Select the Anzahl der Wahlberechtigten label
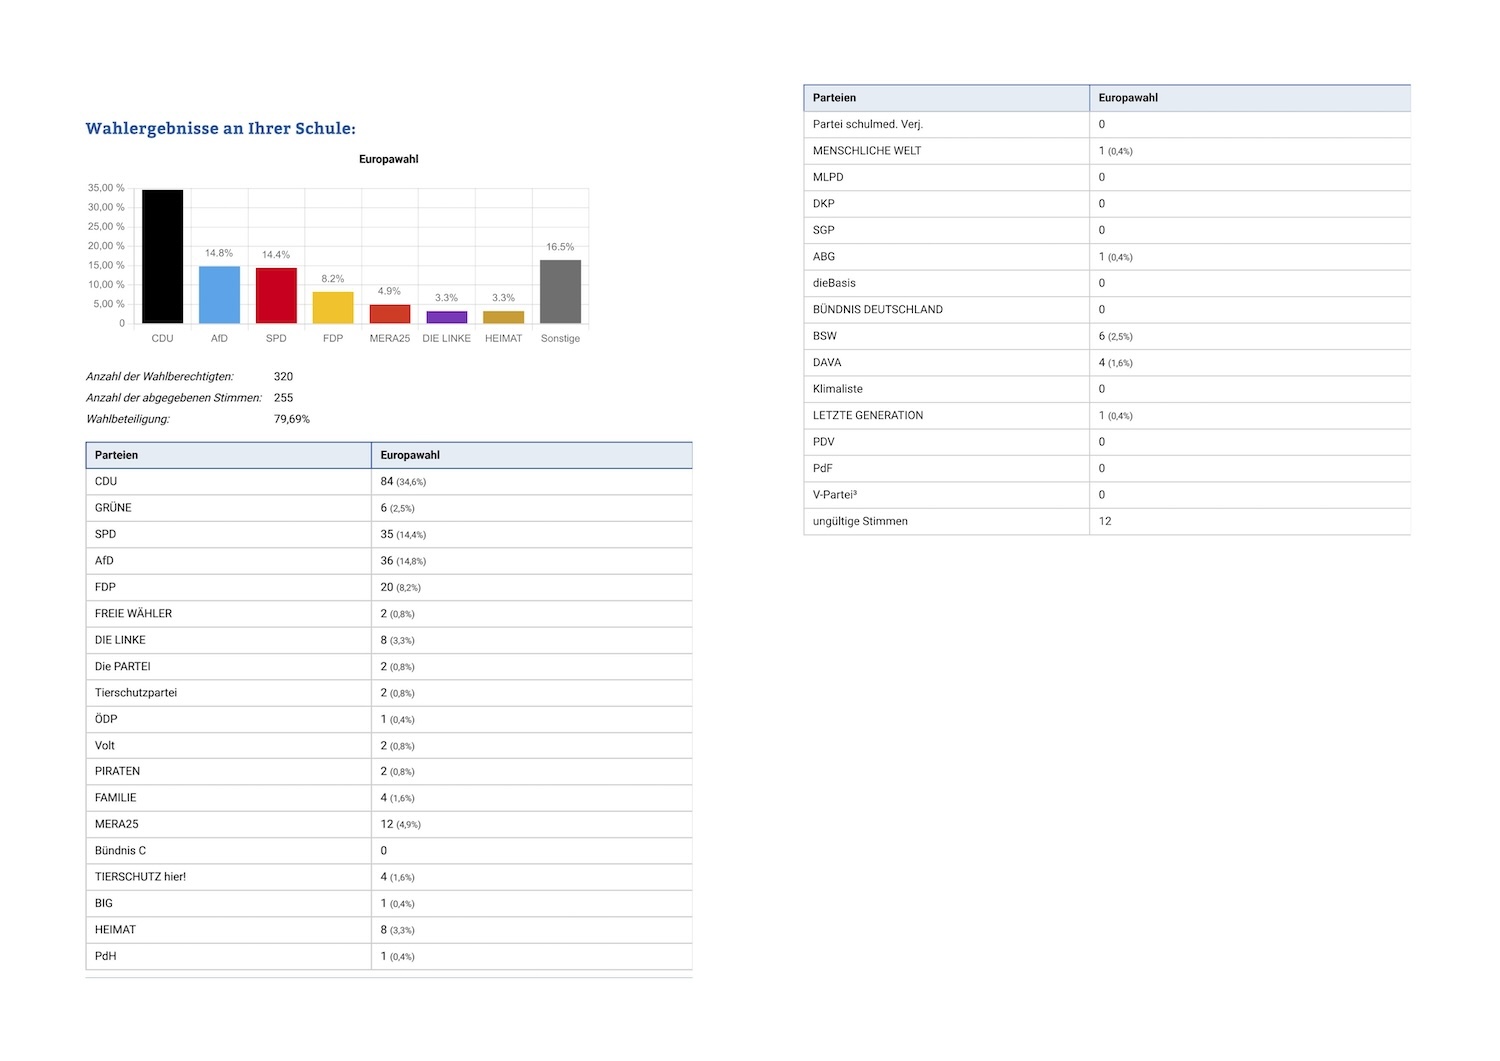Image resolution: width=1500 pixels, height=1061 pixels. (x=160, y=377)
